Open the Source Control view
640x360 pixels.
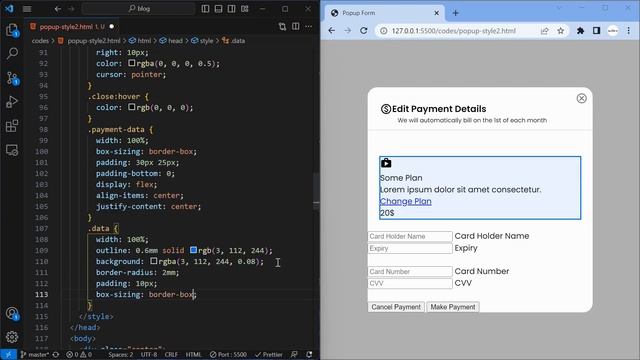coord(12,78)
